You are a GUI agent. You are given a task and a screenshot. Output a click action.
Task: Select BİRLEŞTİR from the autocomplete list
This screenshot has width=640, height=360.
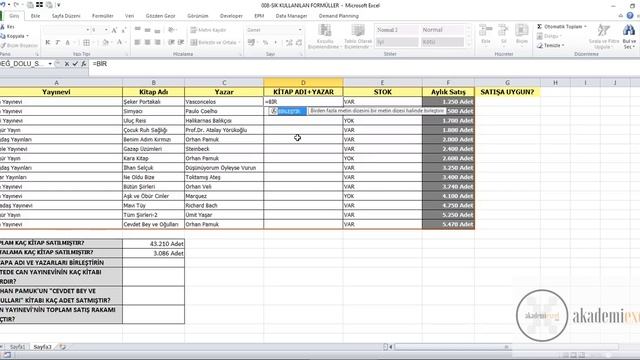coord(288,111)
